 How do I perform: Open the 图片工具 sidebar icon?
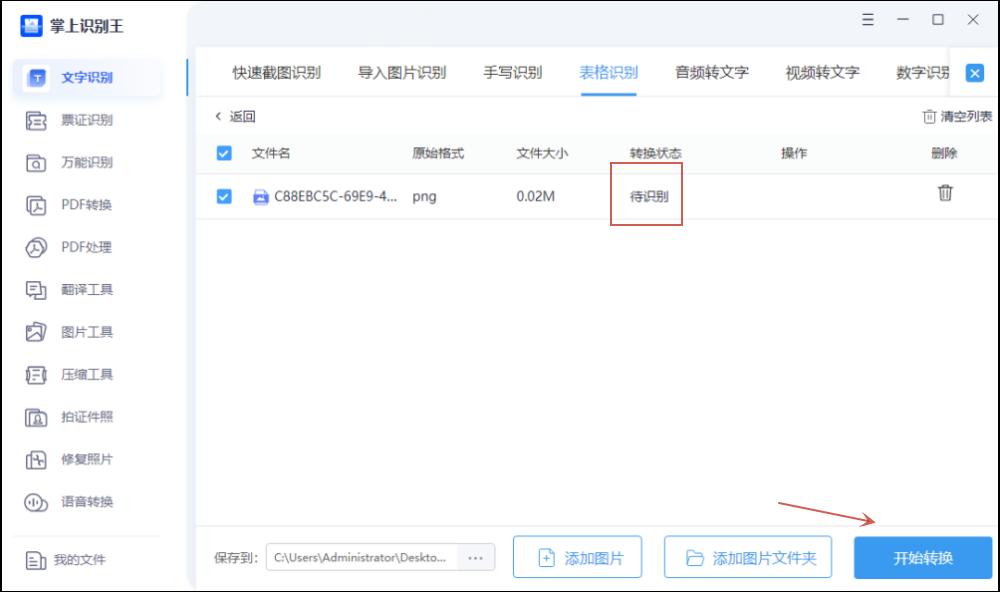36,332
